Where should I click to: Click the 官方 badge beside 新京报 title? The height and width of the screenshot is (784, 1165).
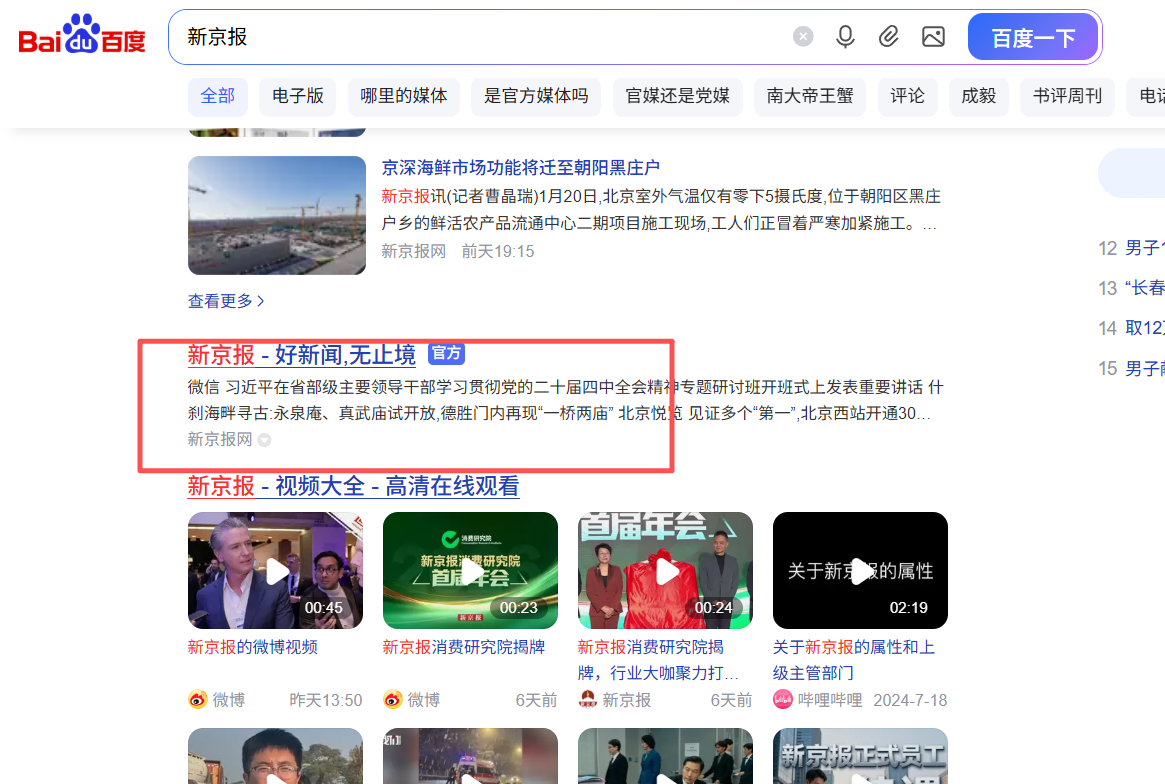pyautogui.click(x=446, y=353)
